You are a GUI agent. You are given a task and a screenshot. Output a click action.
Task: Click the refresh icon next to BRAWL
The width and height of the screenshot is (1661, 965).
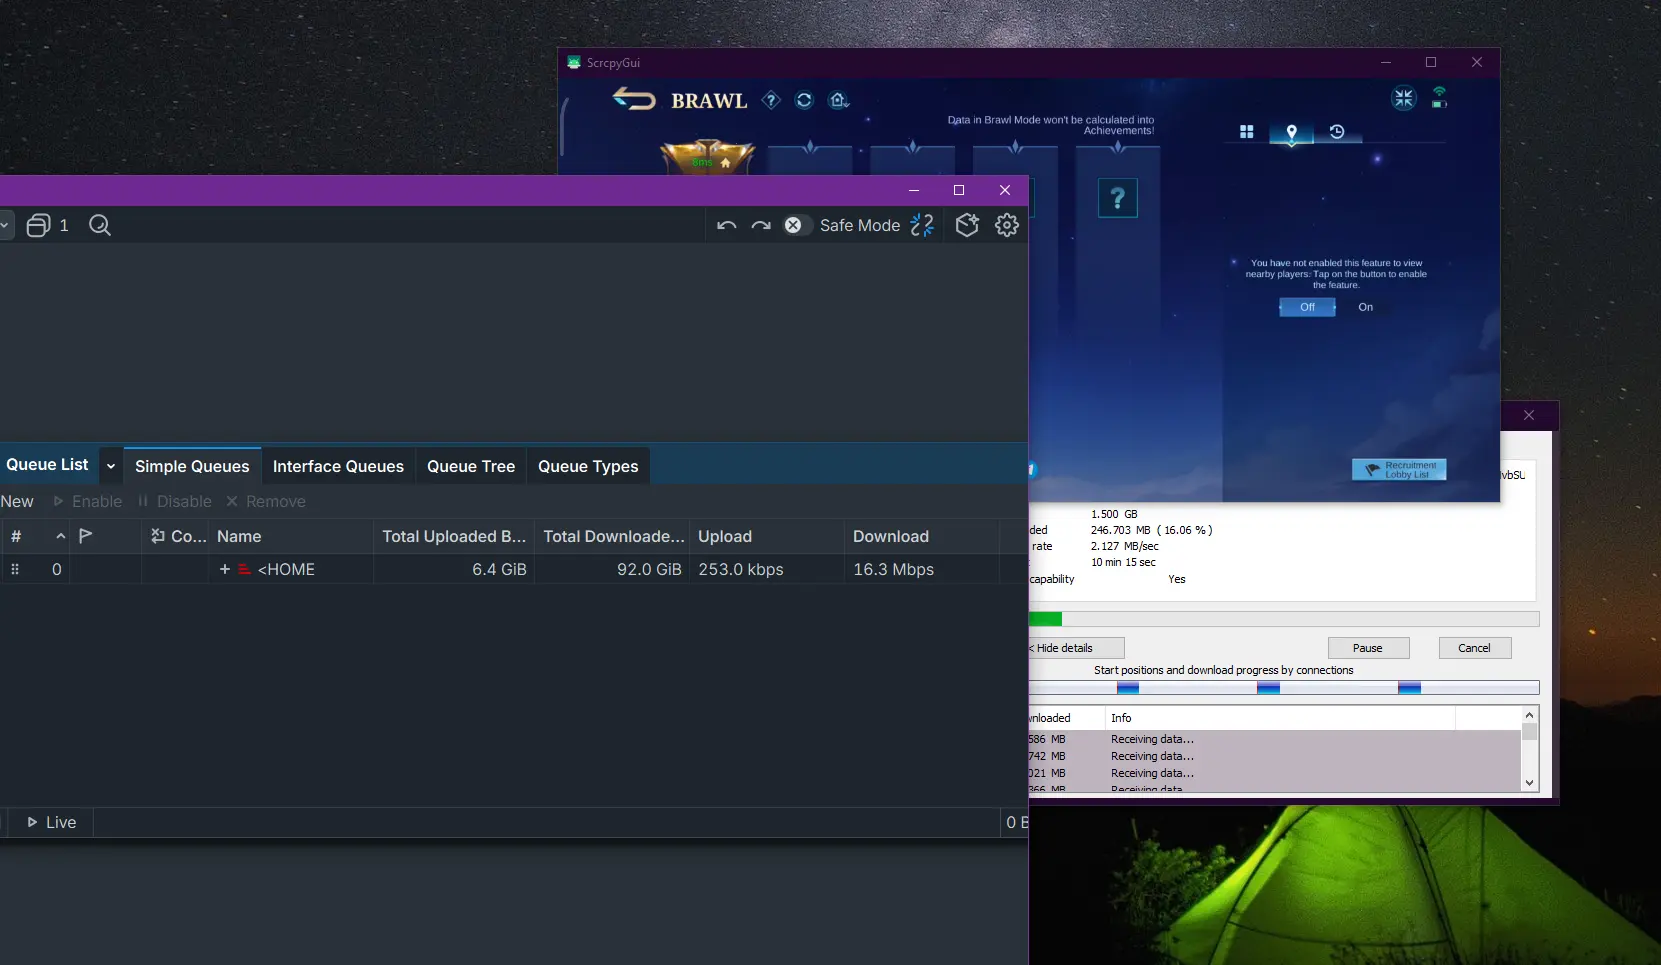[x=804, y=100]
